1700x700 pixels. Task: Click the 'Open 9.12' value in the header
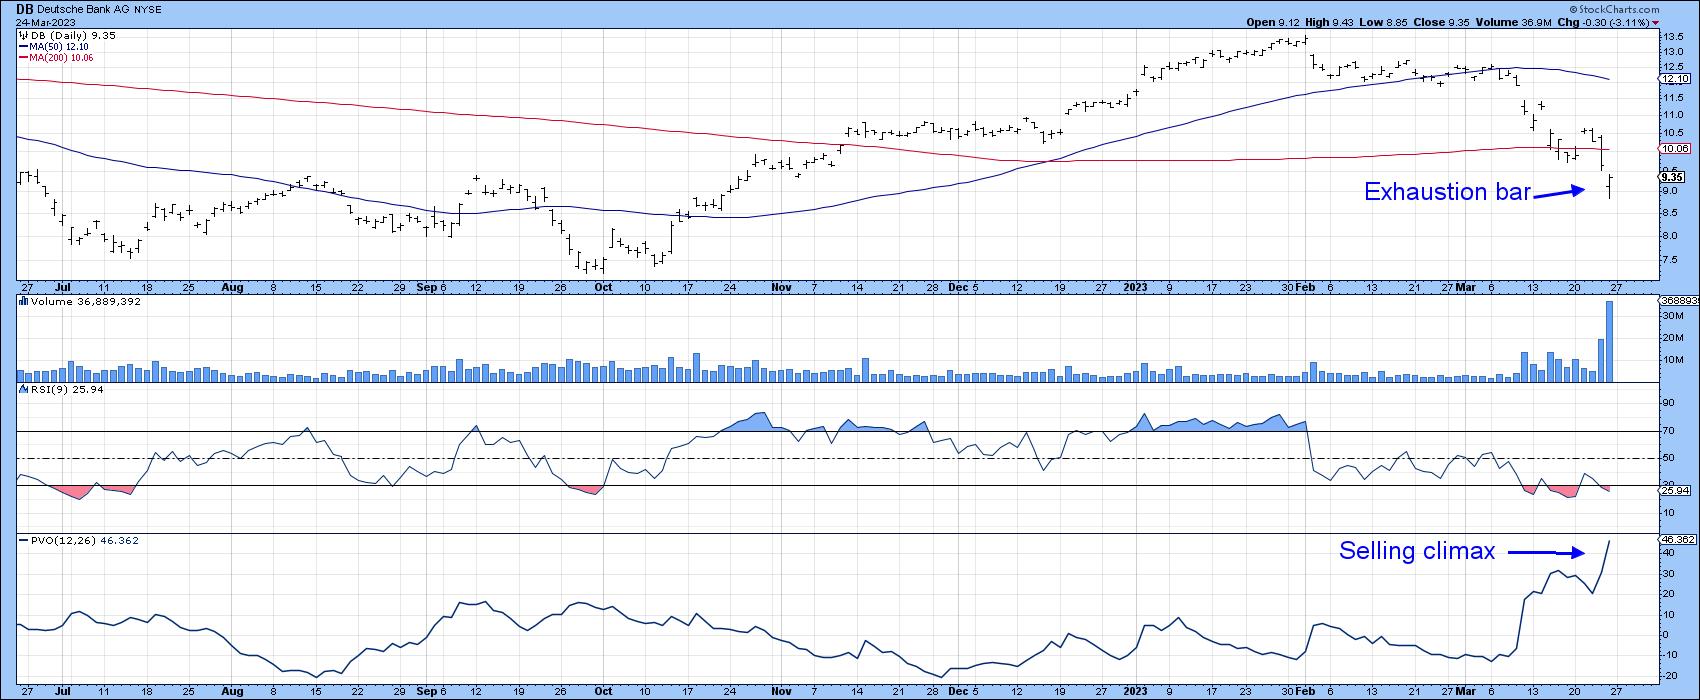[1271, 22]
